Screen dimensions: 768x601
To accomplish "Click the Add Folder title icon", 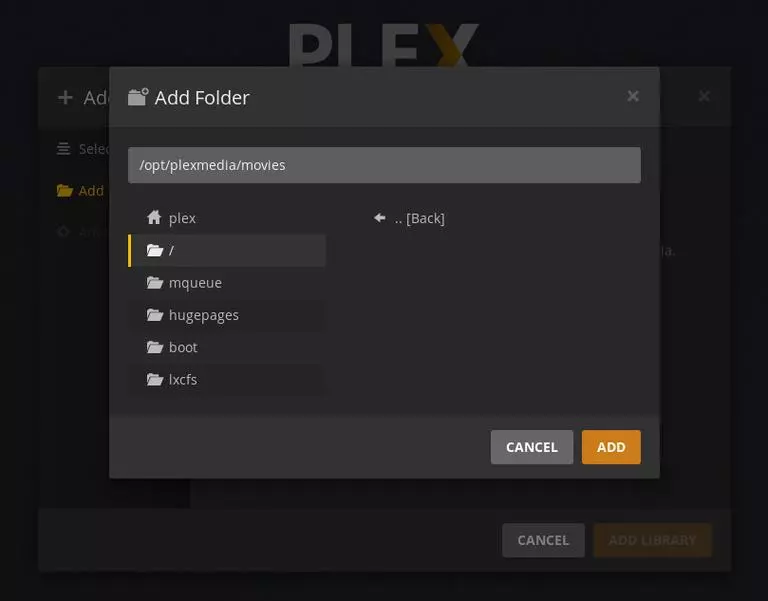I will click(x=138, y=97).
